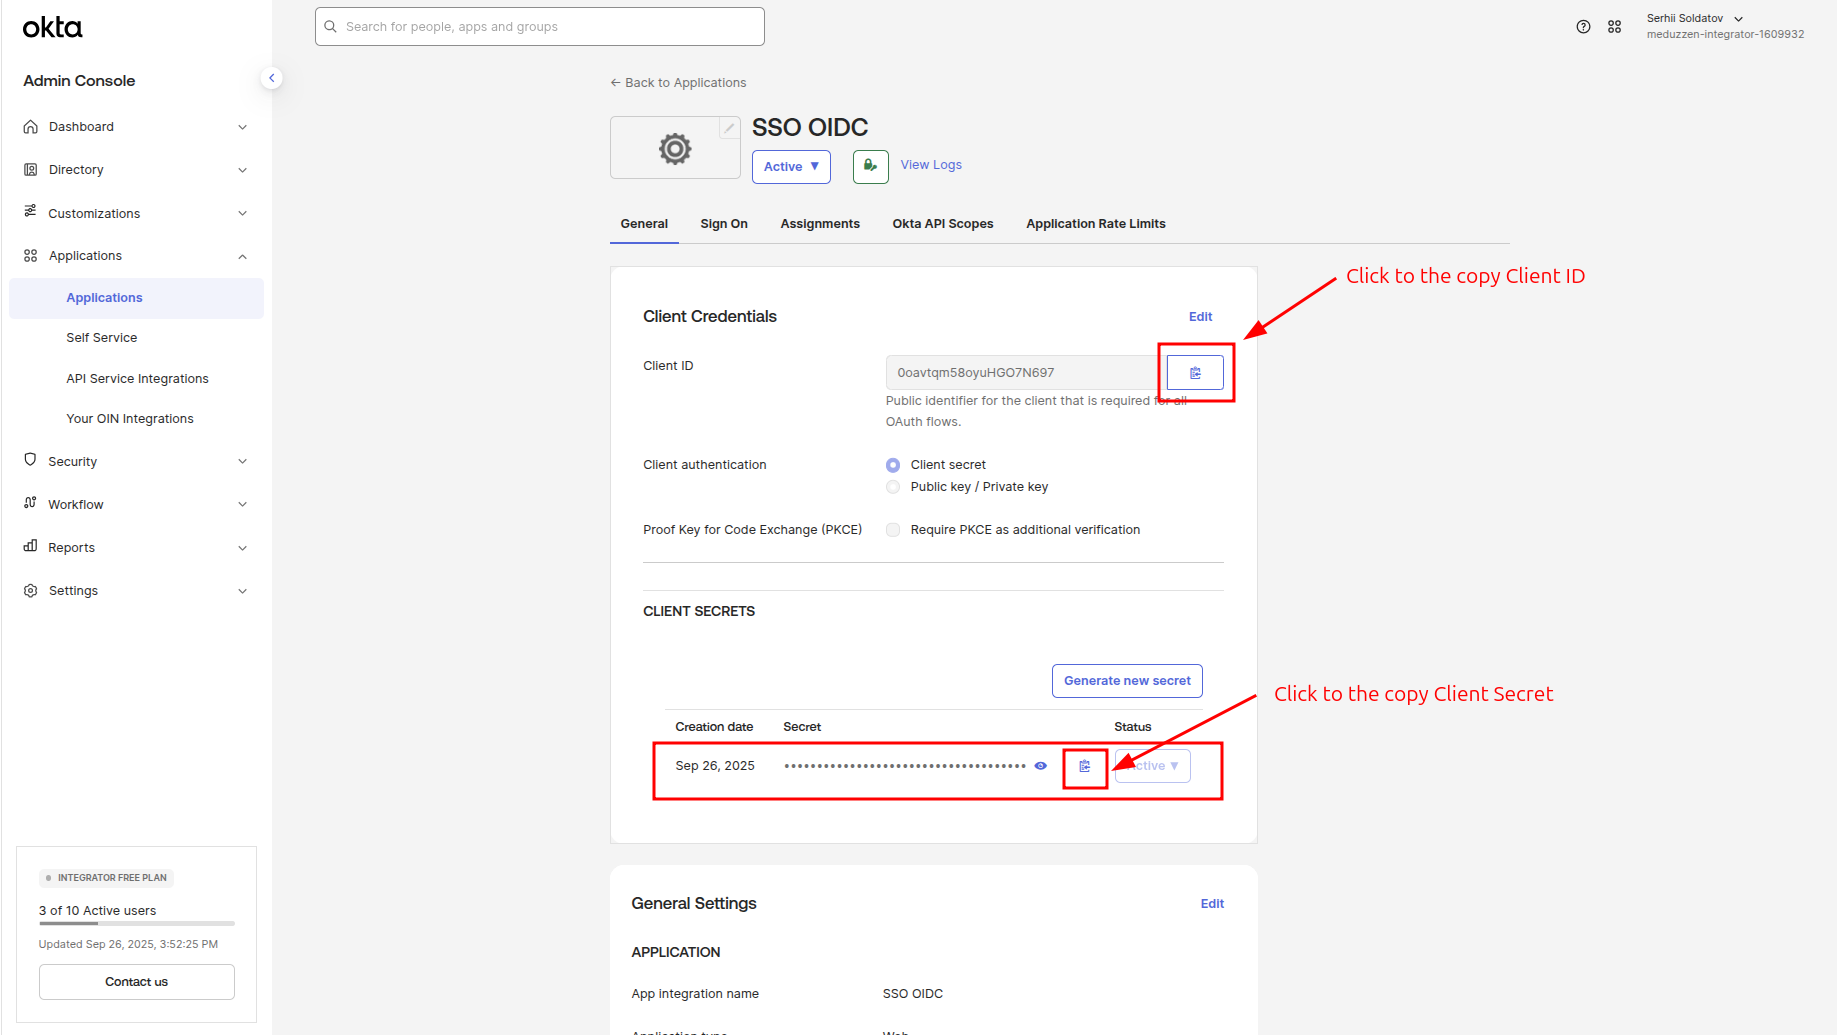Expand the Dashboard menu
The width and height of the screenshot is (1837, 1035).
tap(242, 127)
